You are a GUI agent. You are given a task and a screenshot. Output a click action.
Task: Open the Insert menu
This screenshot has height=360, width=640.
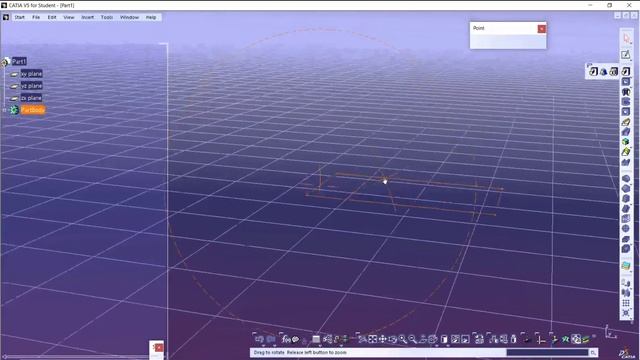click(87, 17)
